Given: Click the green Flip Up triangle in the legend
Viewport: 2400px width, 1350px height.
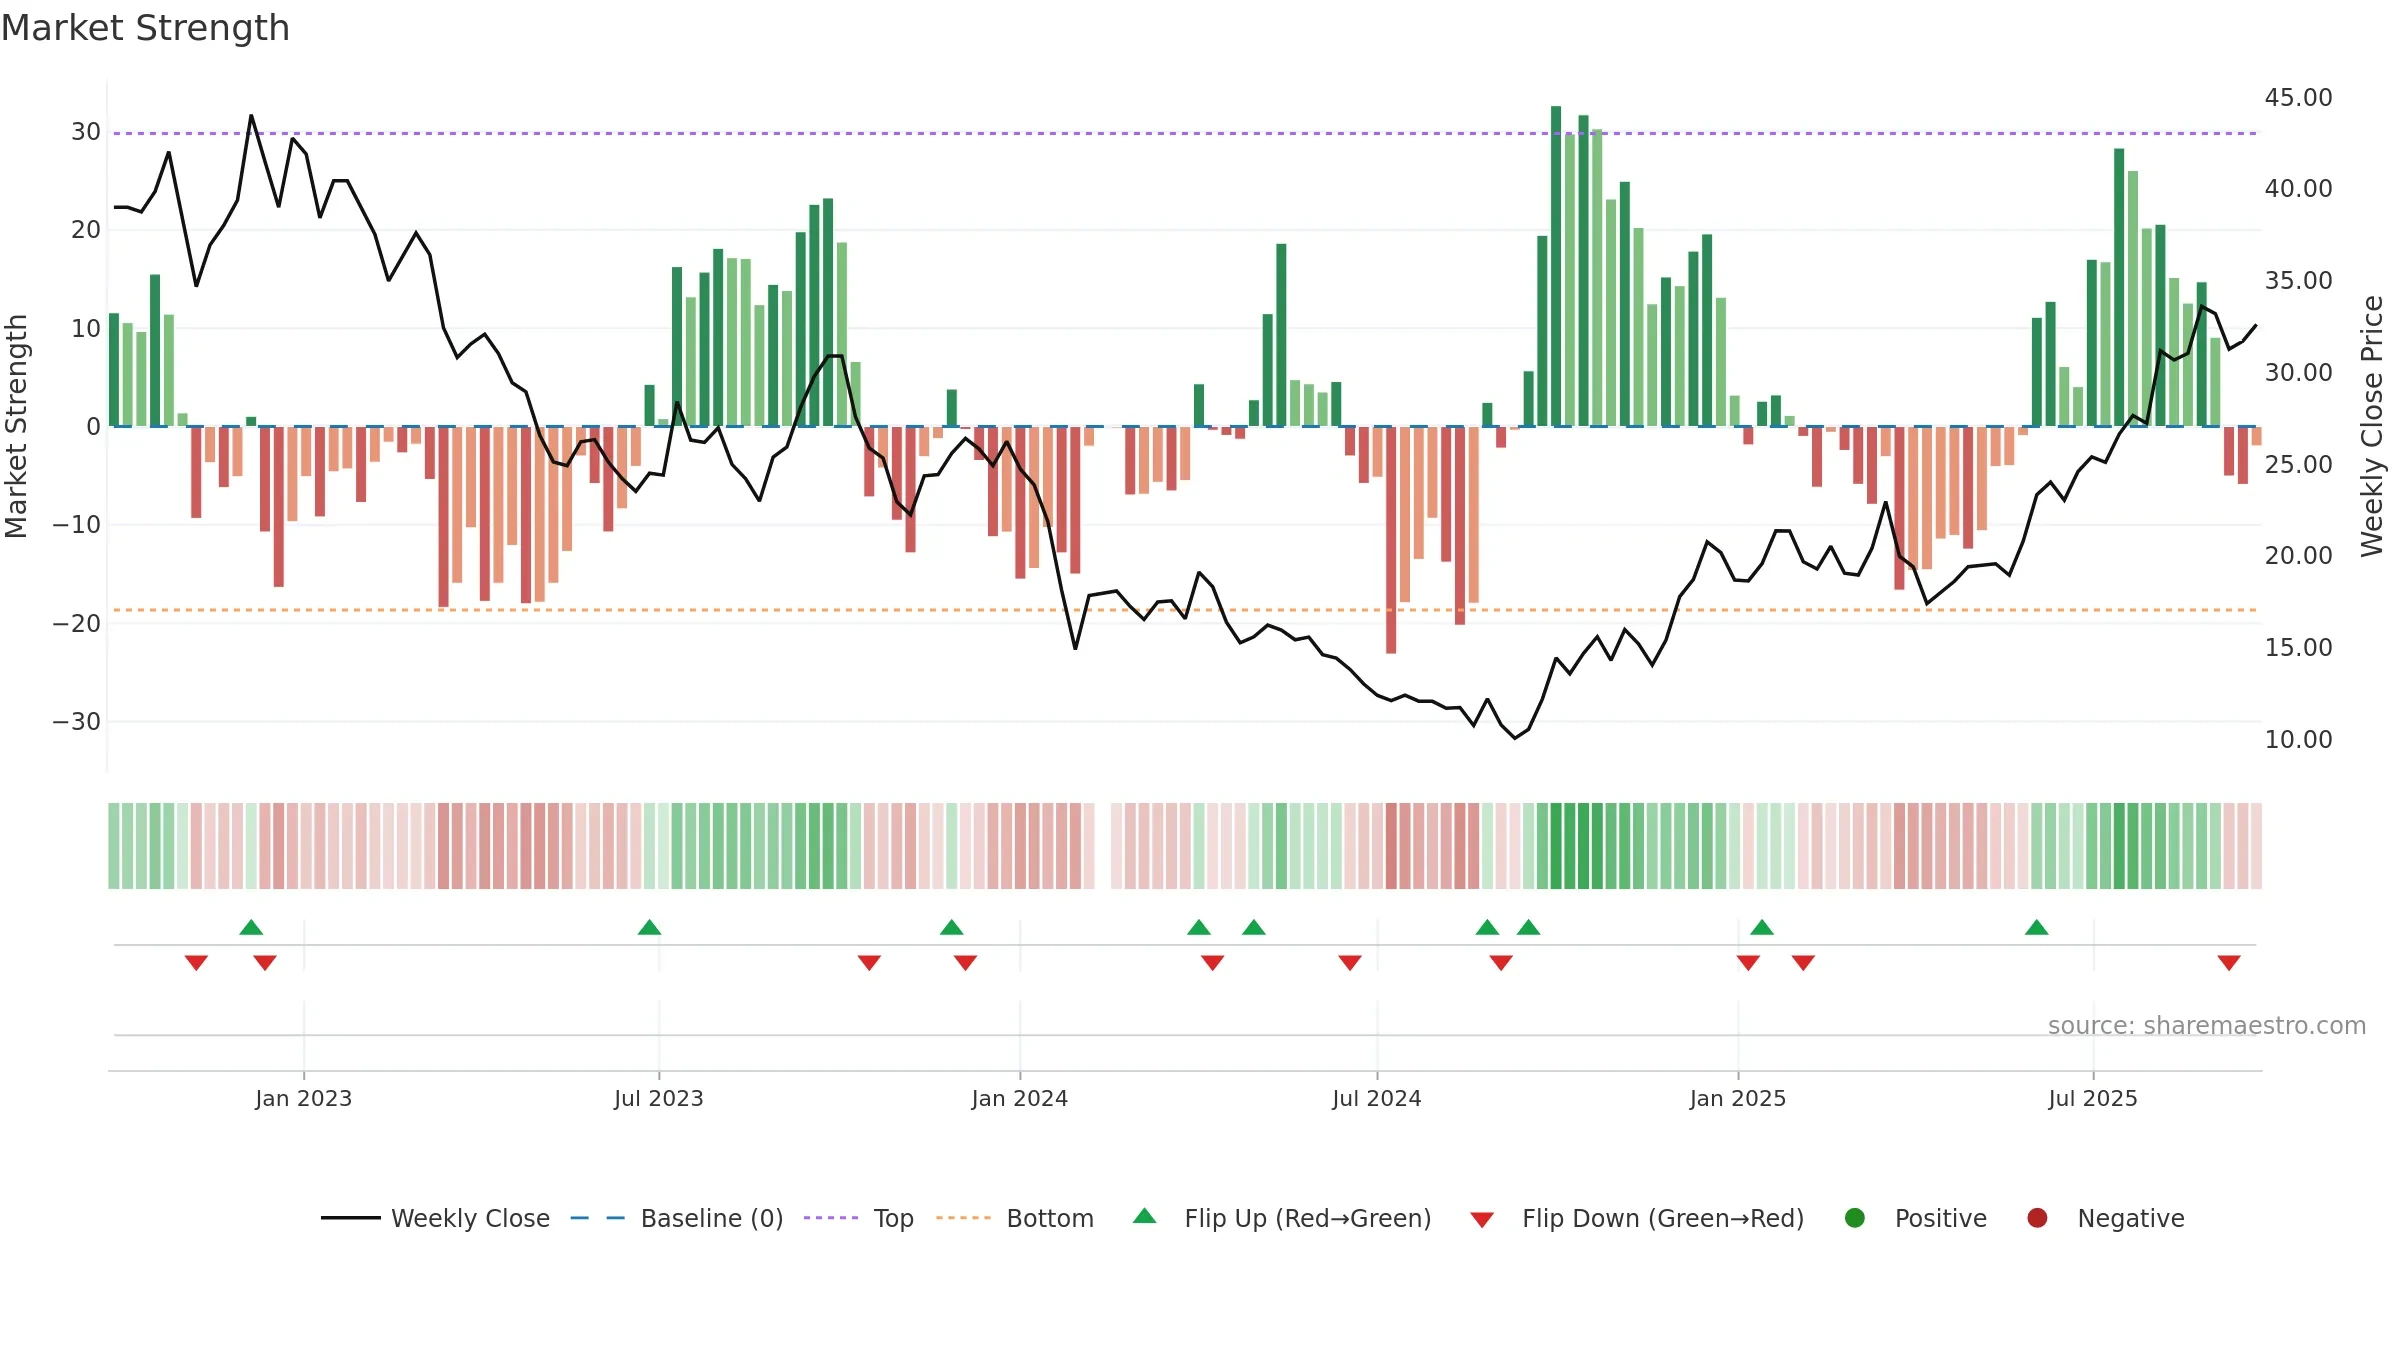Looking at the screenshot, I should click(x=1145, y=1216).
